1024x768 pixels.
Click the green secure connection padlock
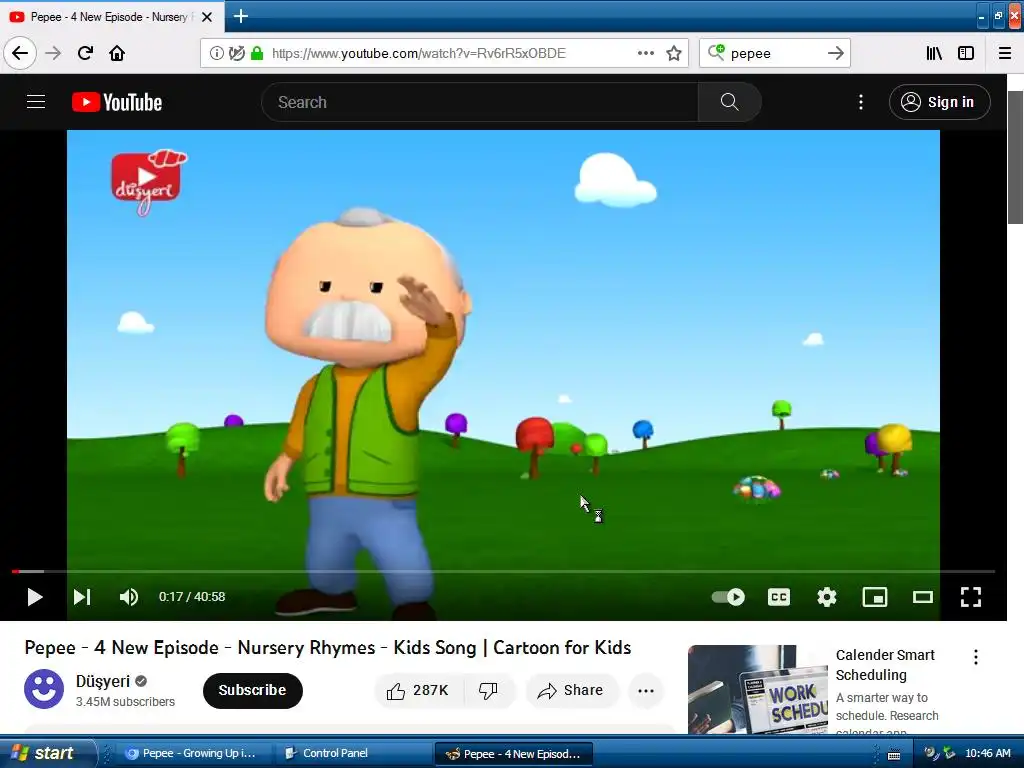pyautogui.click(x=257, y=53)
